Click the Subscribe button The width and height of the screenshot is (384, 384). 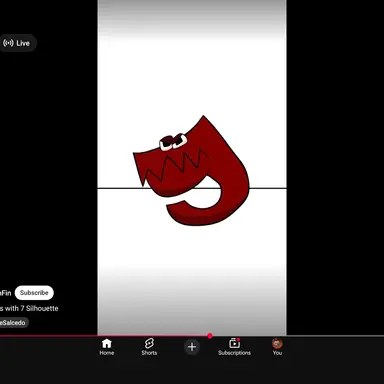34,293
